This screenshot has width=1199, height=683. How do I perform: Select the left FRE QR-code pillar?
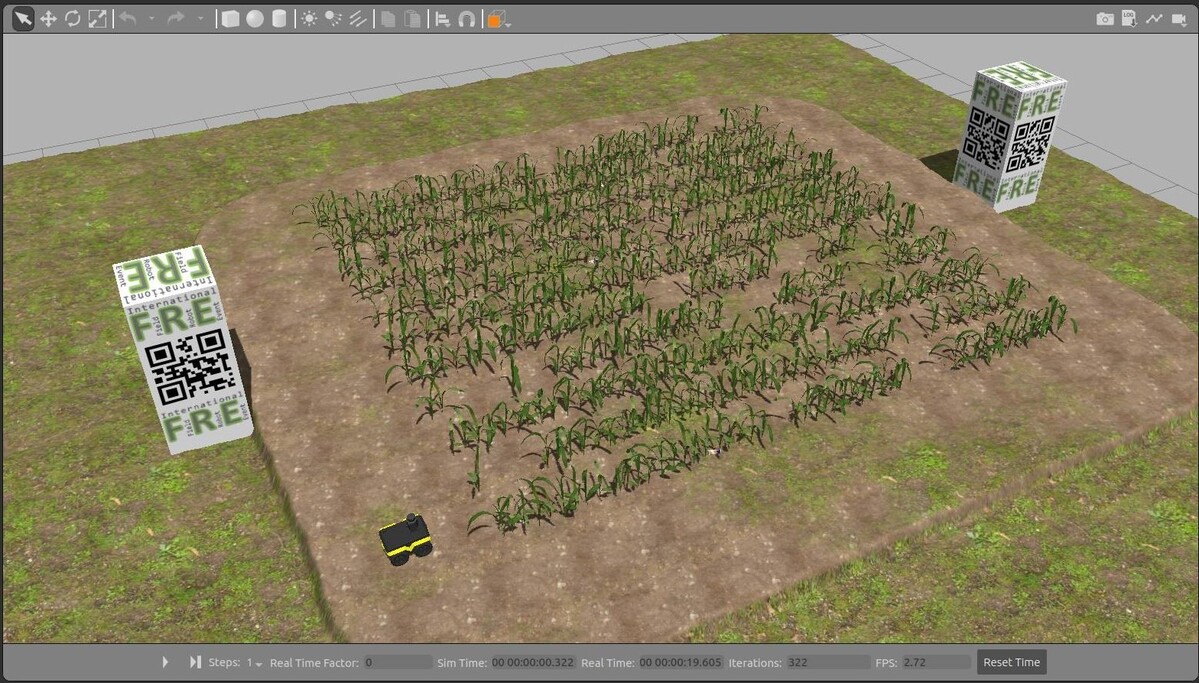tap(184, 350)
